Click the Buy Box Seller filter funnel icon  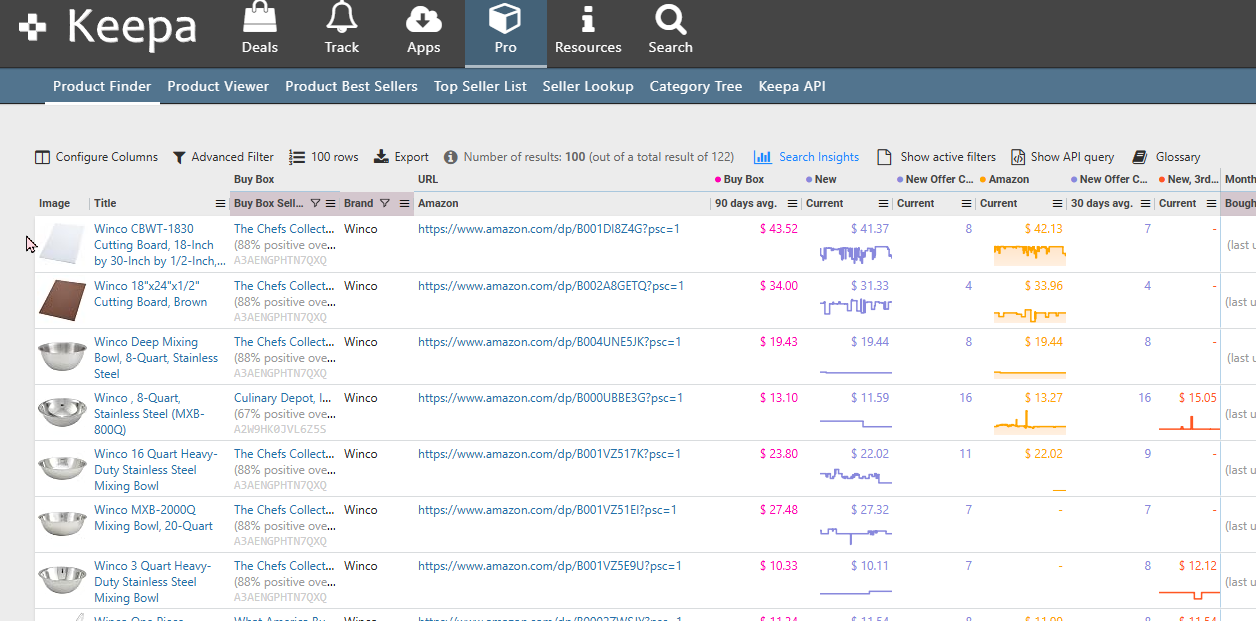[x=315, y=203]
